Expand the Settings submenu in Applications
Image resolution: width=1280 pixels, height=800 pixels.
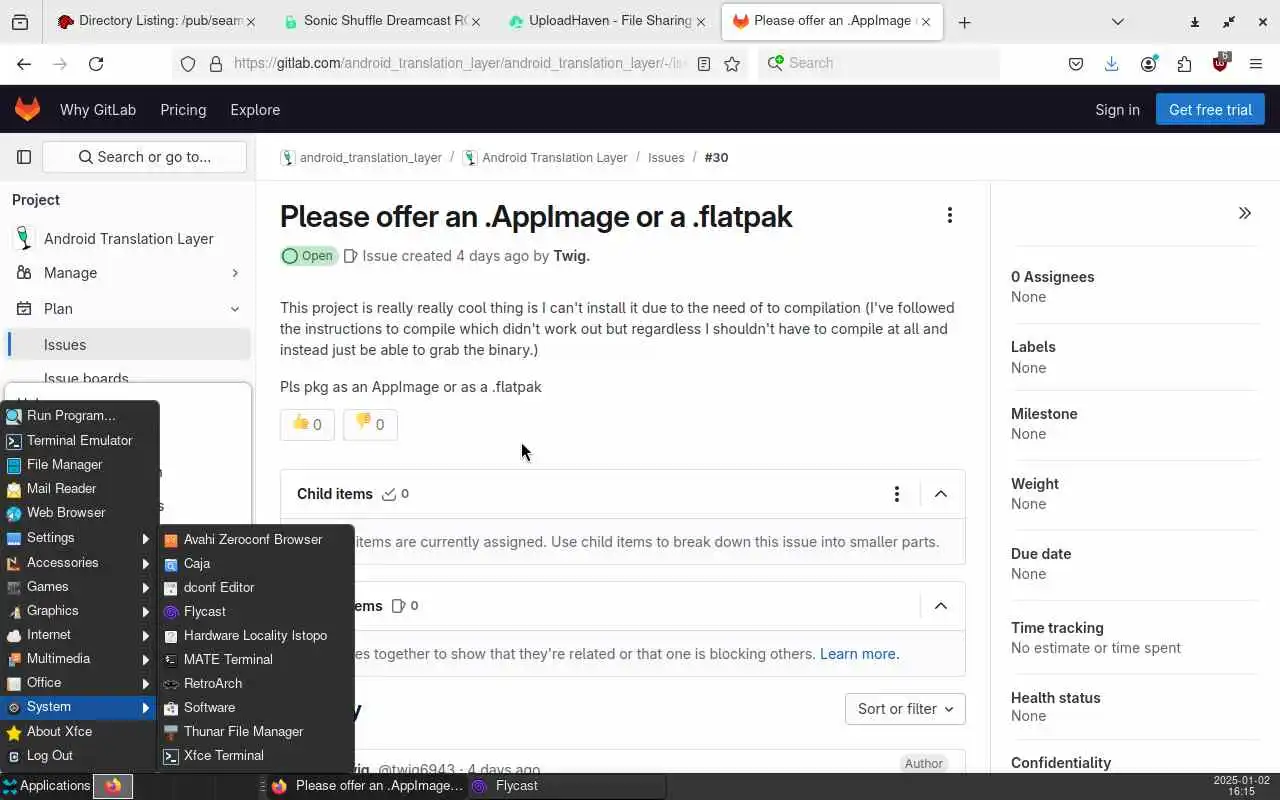(x=79, y=538)
